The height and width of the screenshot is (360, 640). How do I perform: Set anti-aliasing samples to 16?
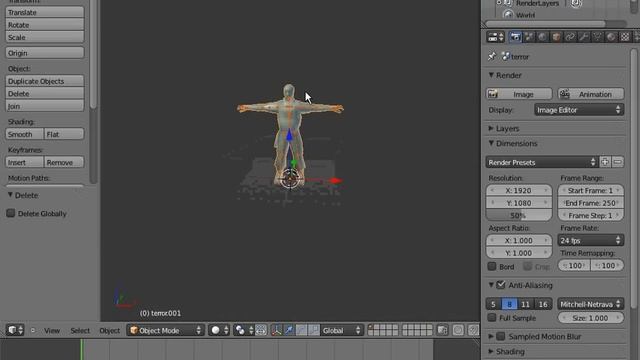543,304
